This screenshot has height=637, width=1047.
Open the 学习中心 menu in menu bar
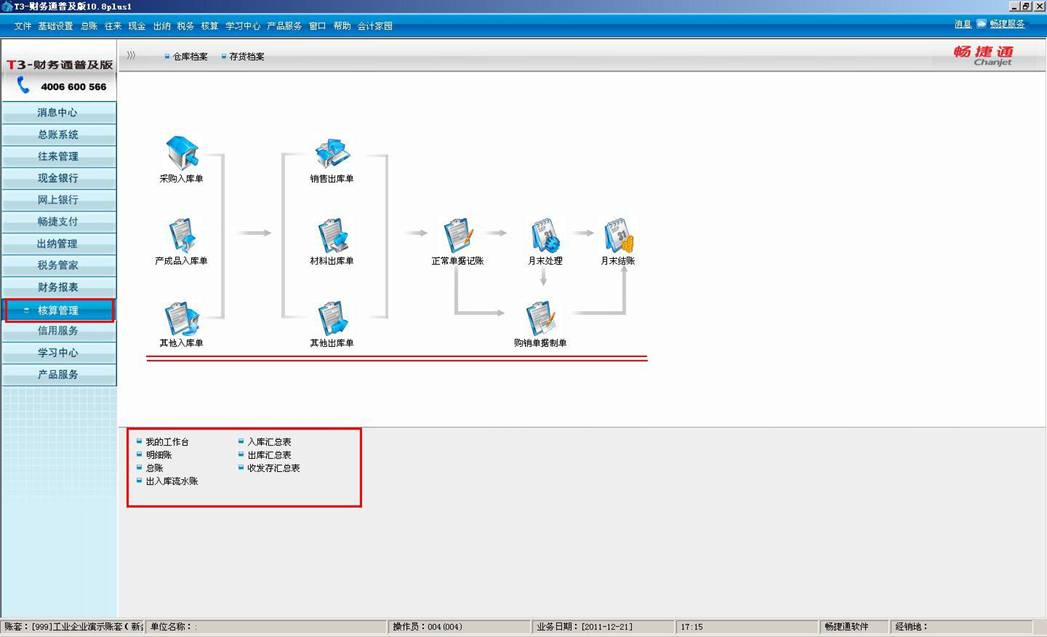coord(242,26)
